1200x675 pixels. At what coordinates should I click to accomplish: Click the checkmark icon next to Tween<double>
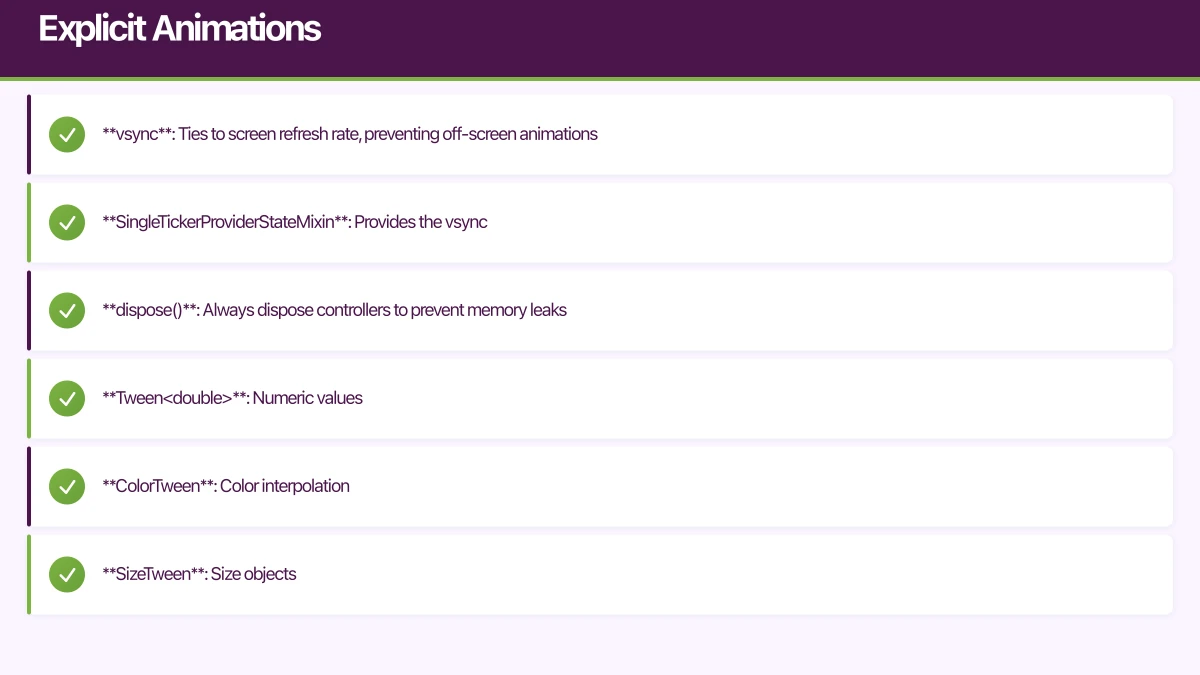pos(67,398)
